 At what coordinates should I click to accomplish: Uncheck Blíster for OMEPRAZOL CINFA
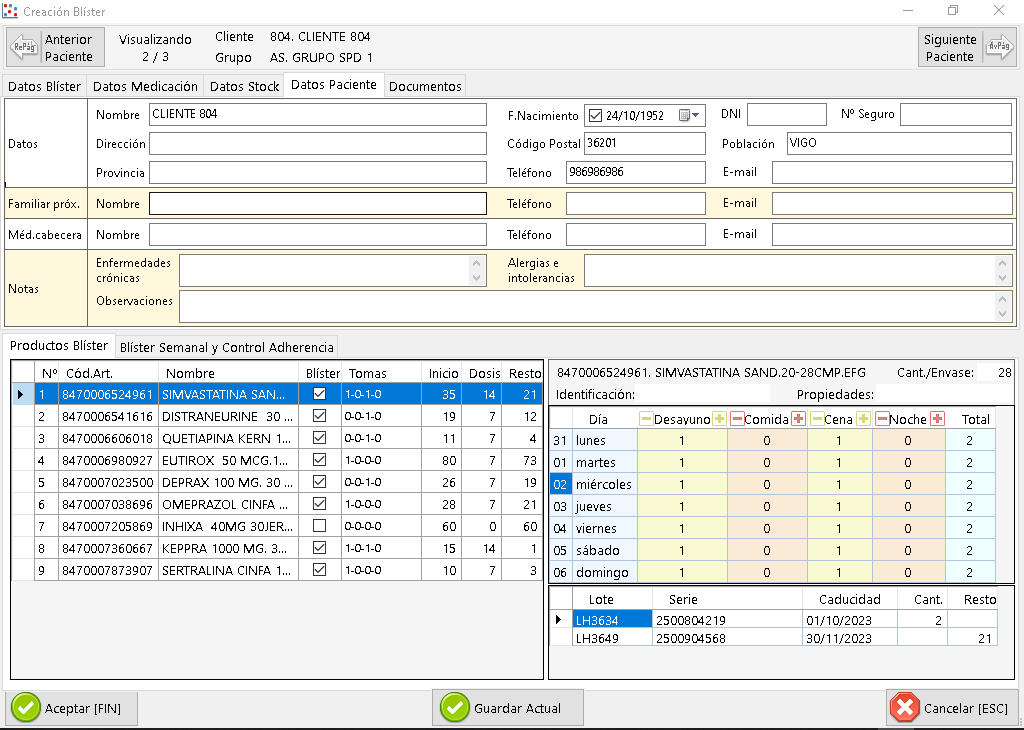tap(319, 503)
